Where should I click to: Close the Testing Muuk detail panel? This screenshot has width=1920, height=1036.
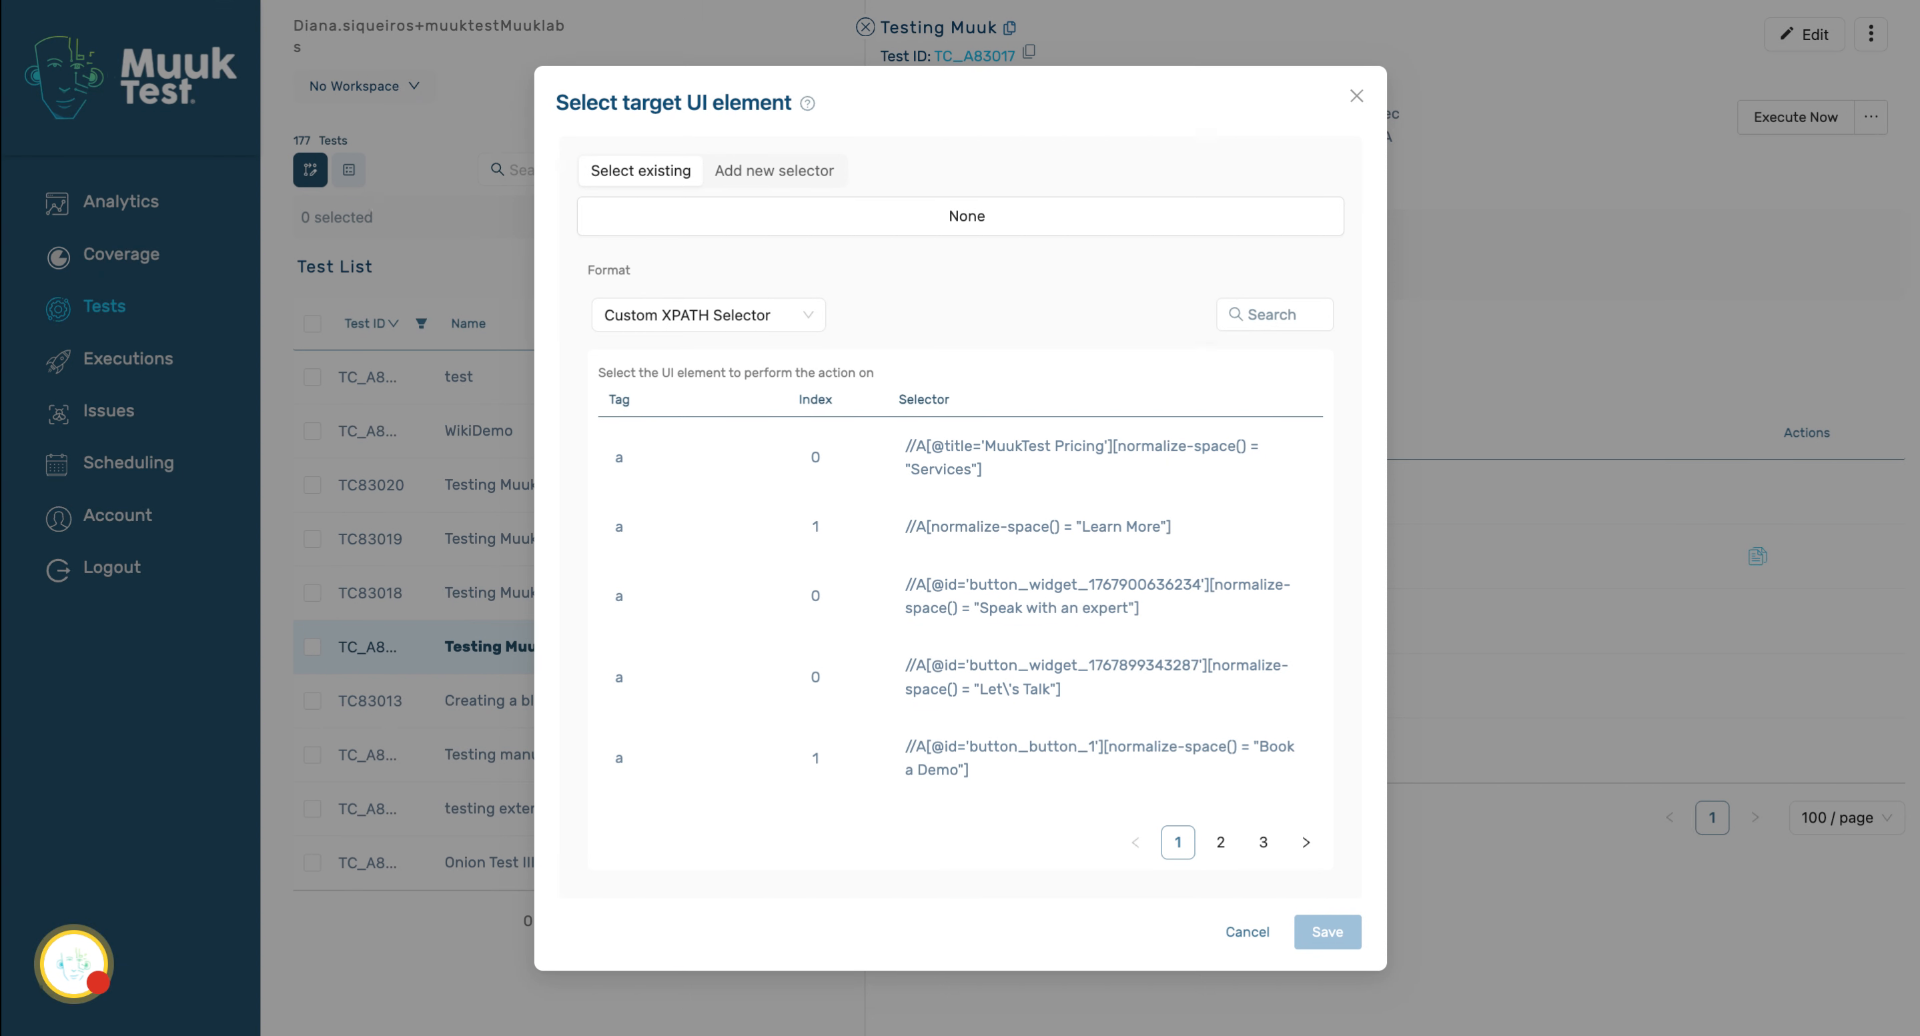[866, 27]
